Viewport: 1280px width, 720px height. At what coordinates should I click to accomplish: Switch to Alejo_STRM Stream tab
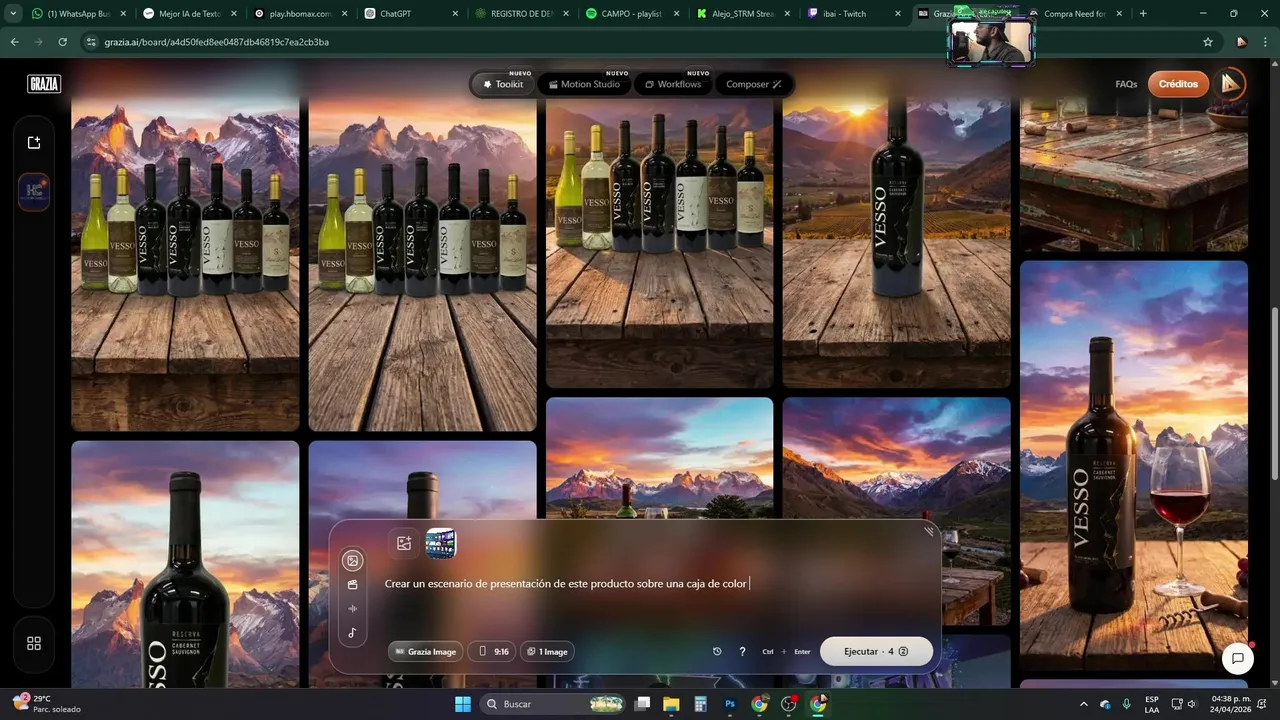pos(742,14)
